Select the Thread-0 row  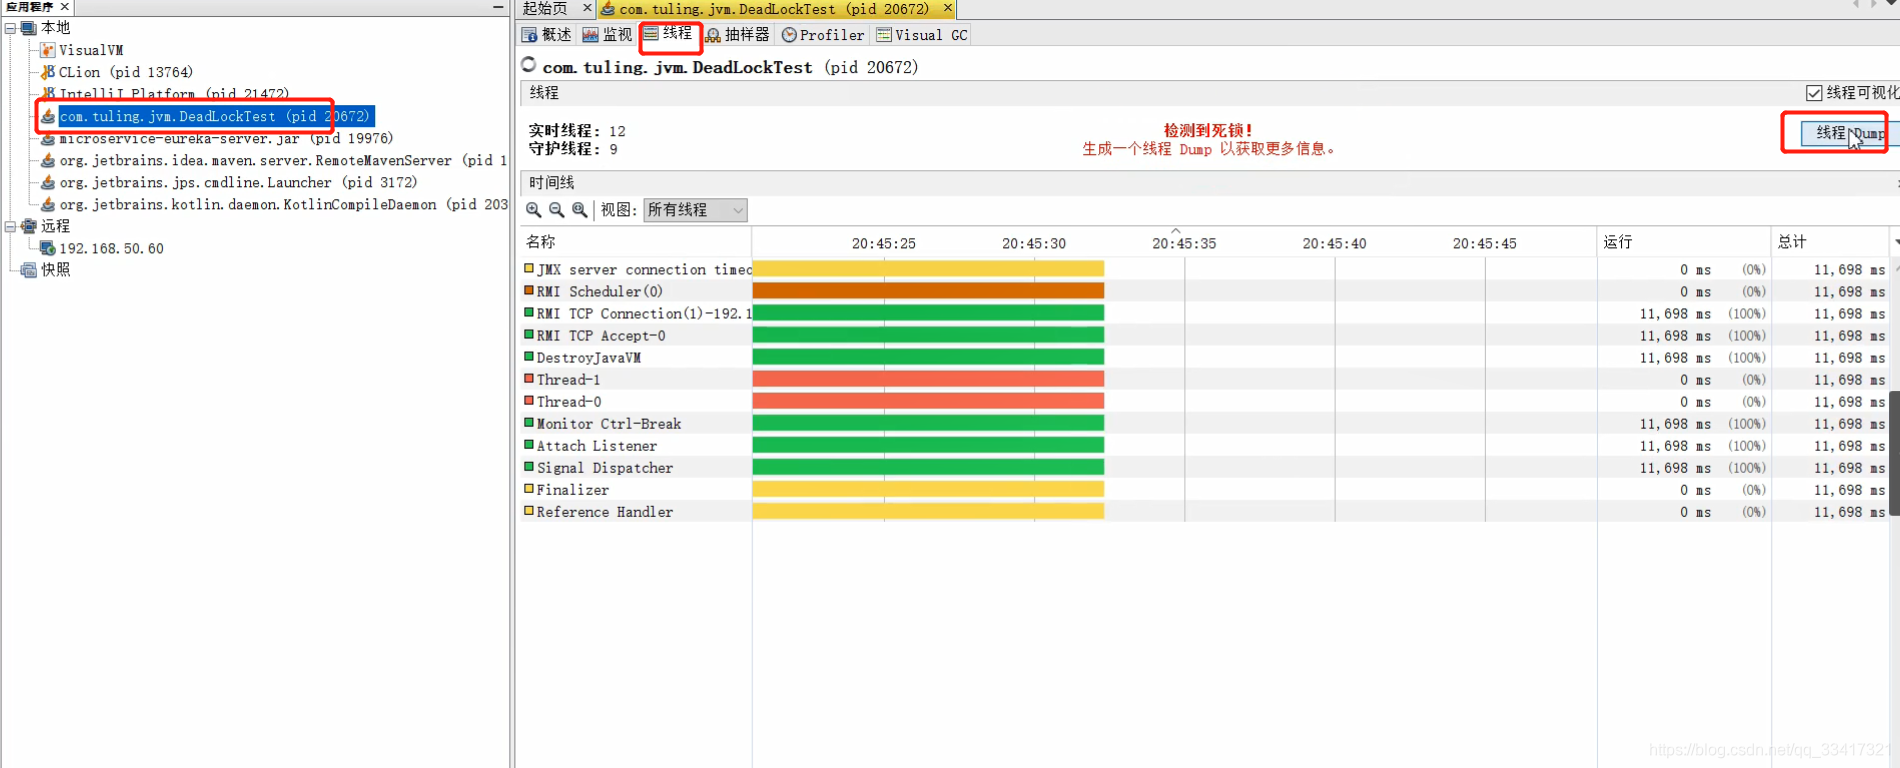[1205, 402]
